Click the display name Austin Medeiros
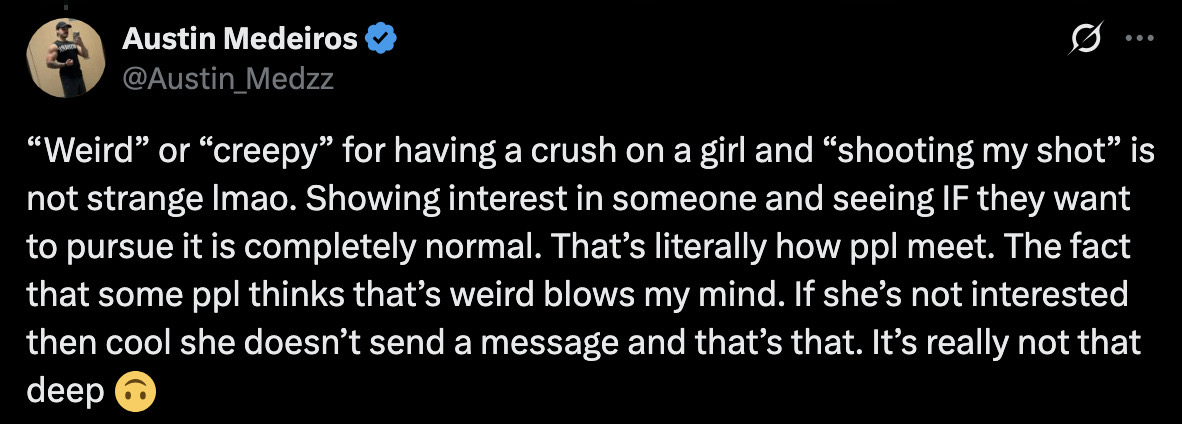 coord(239,40)
